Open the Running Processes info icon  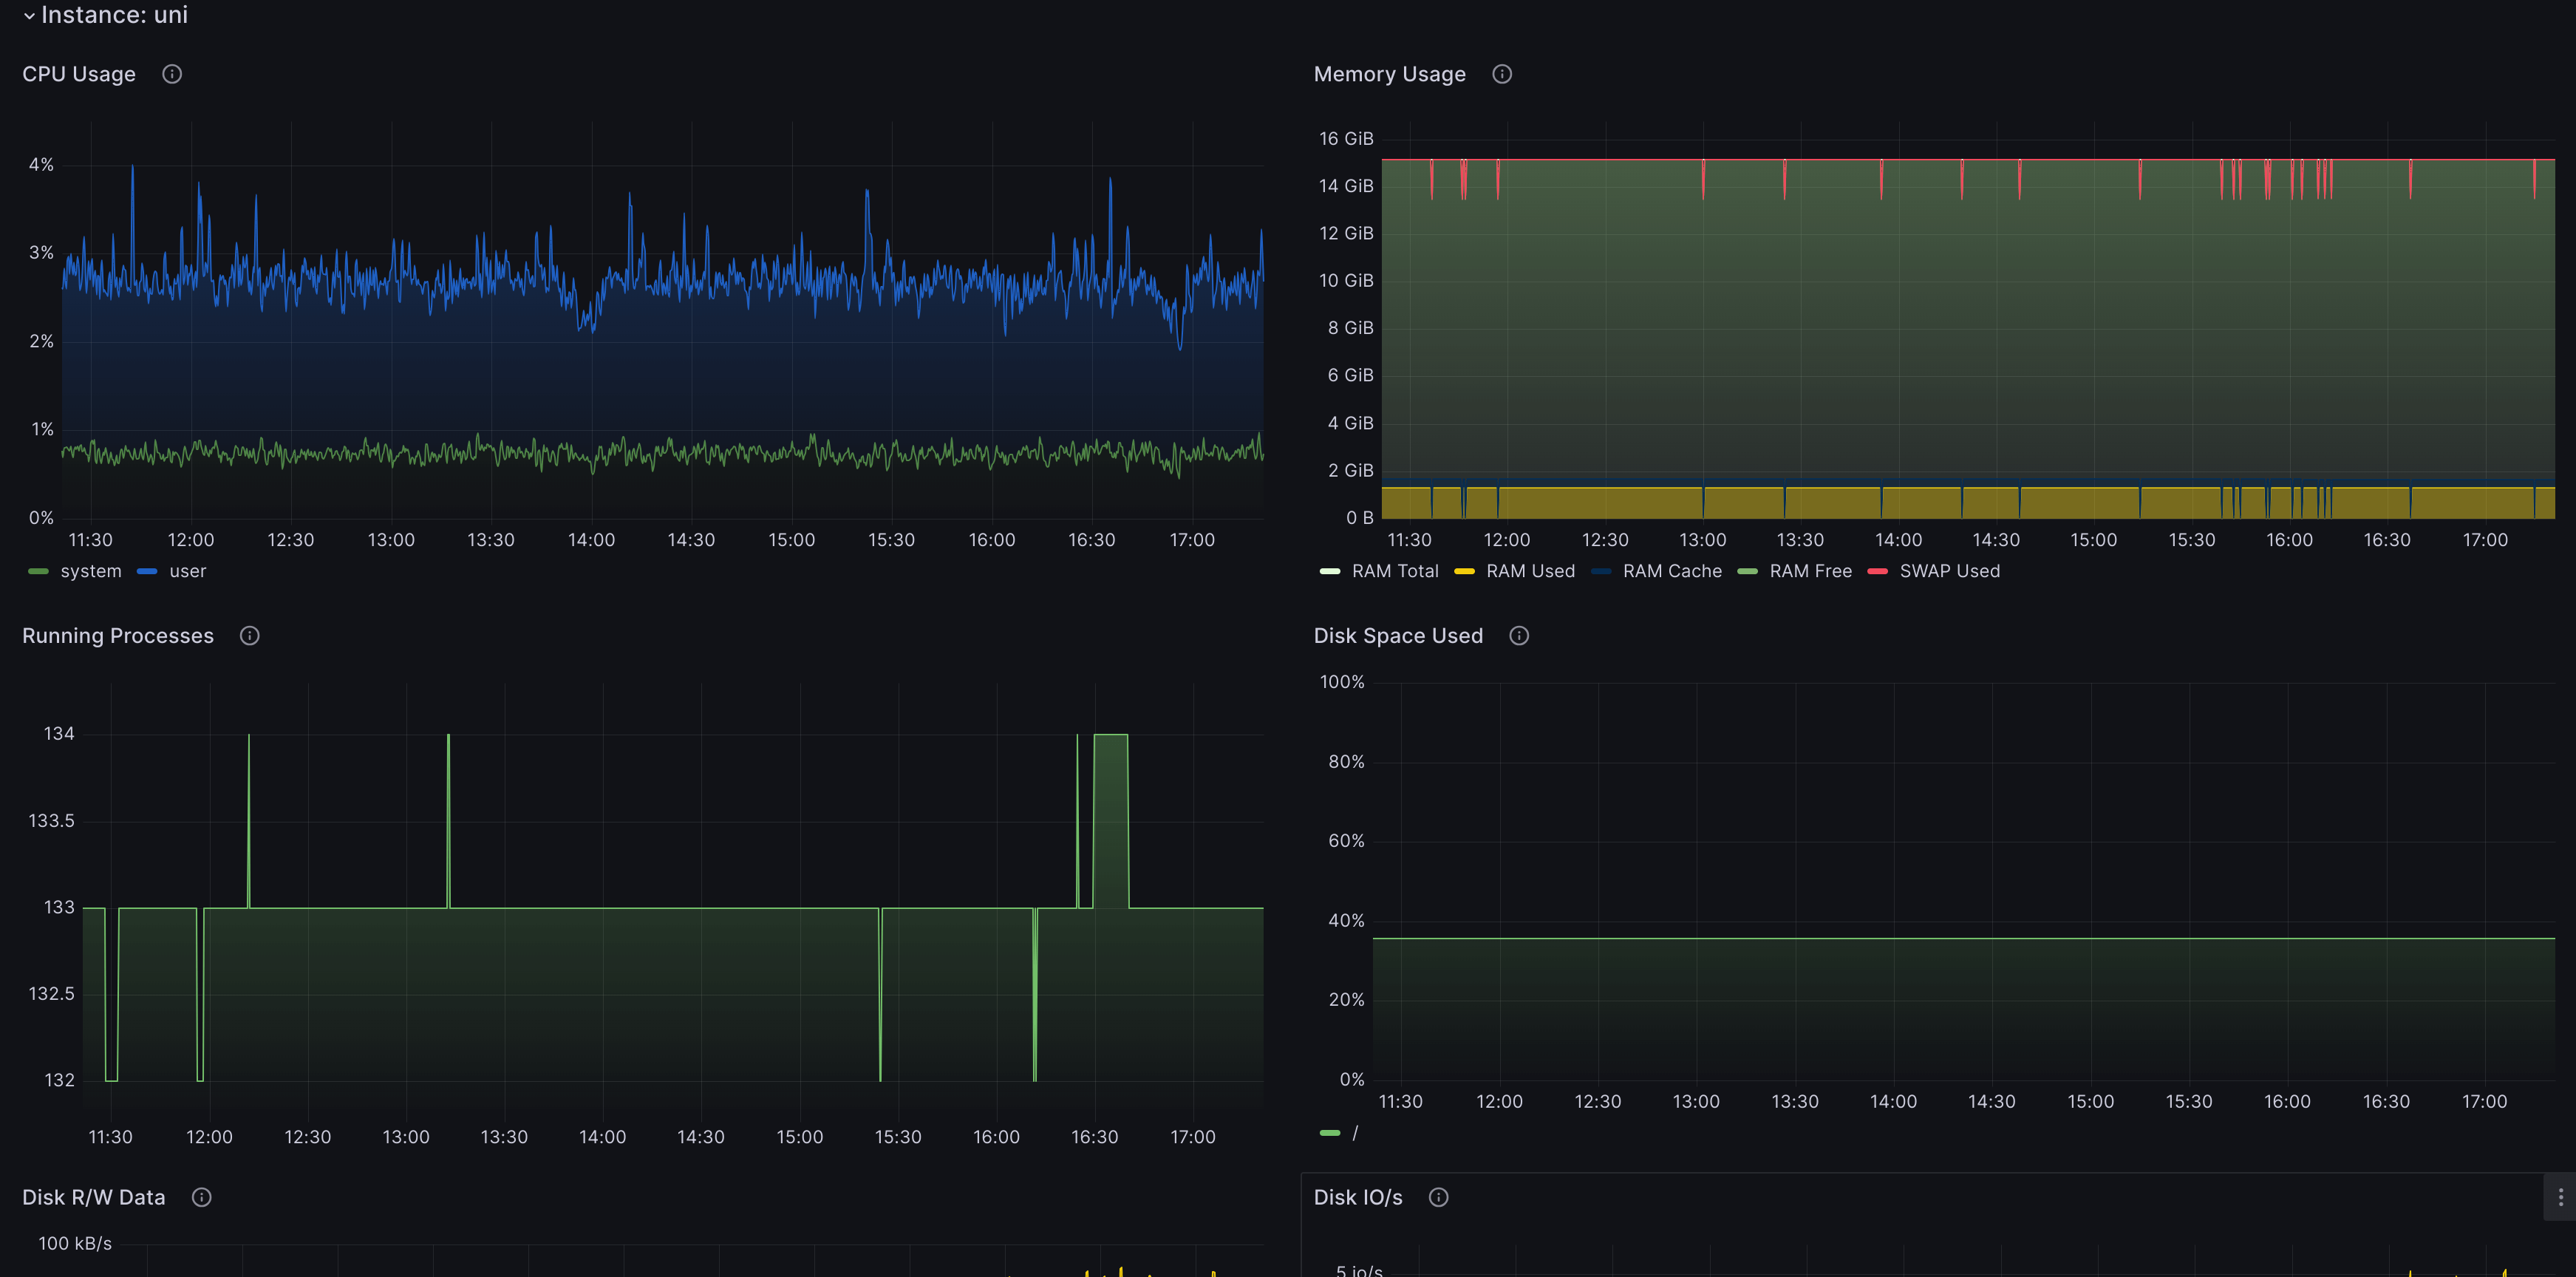coord(249,635)
